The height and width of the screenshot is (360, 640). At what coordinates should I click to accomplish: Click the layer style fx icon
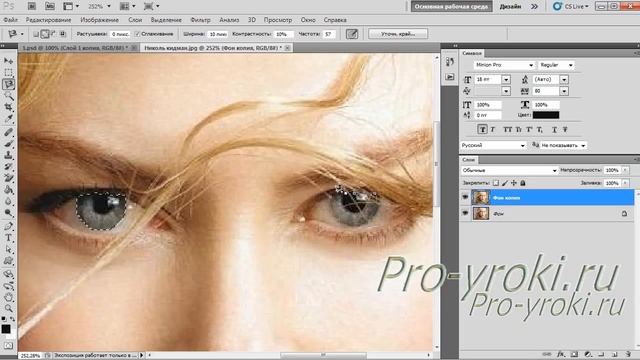[x=561, y=354]
